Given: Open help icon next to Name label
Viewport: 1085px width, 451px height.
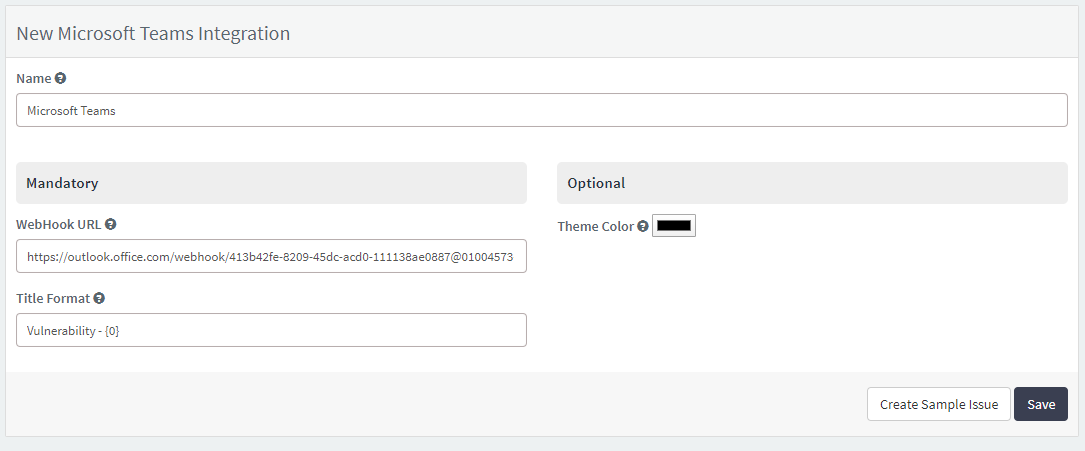Looking at the screenshot, I should [x=60, y=78].
